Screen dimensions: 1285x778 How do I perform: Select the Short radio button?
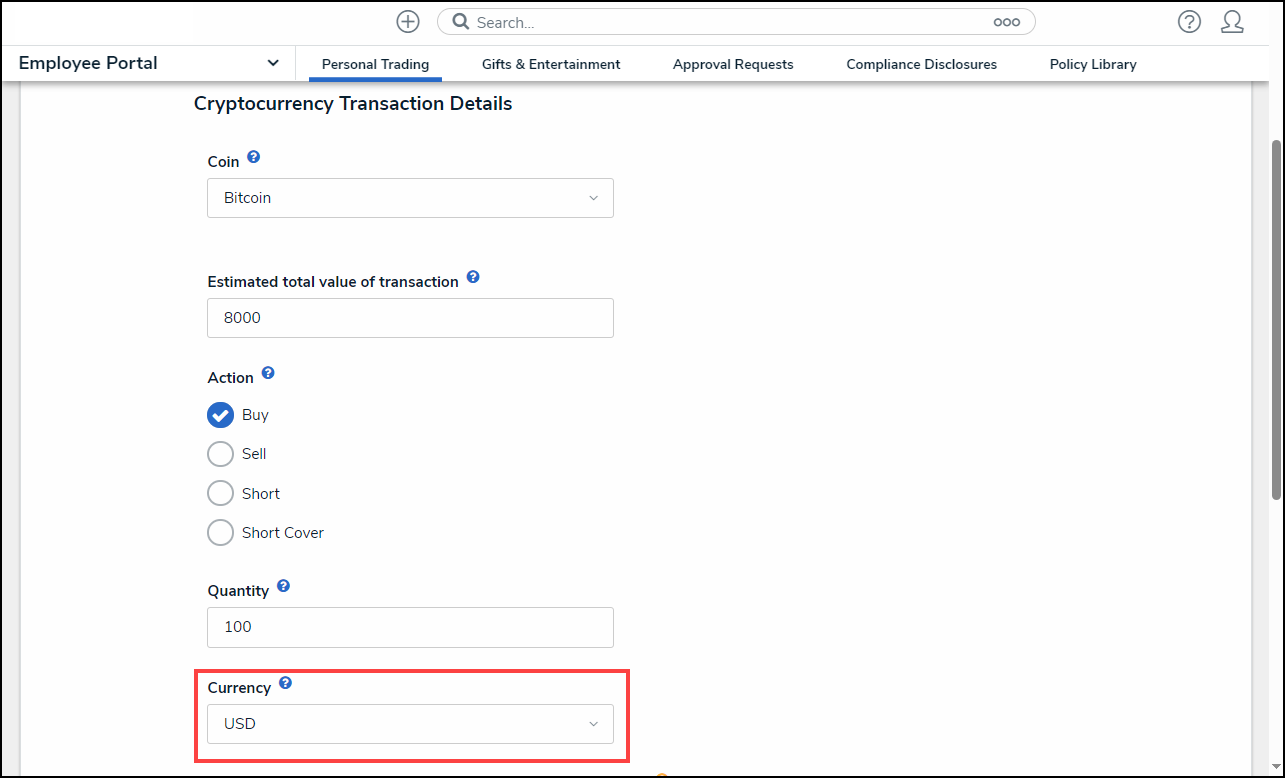click(x=220, y=494)
